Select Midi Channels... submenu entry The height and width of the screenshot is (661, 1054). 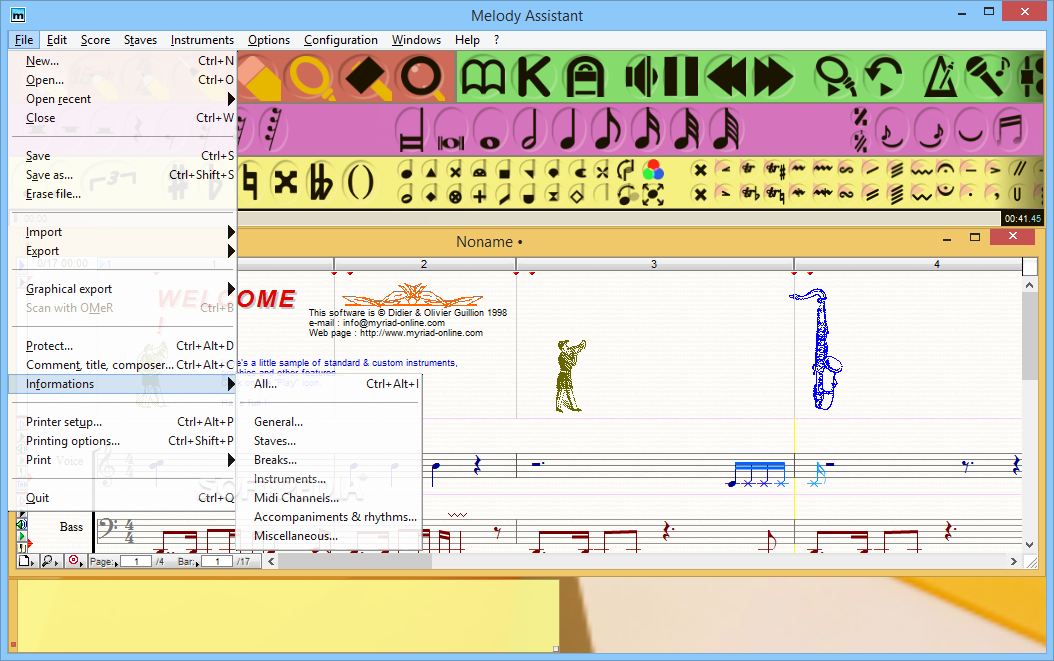(329, 498)
